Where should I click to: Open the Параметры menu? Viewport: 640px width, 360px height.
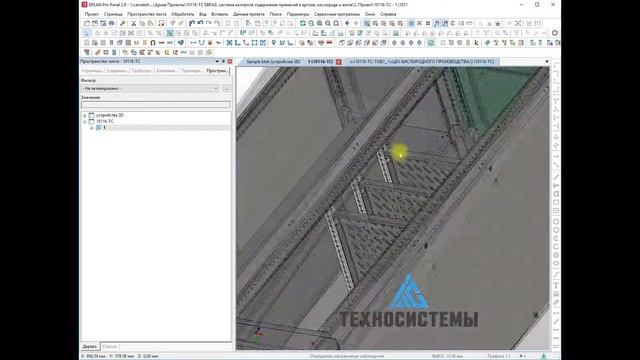298,14
